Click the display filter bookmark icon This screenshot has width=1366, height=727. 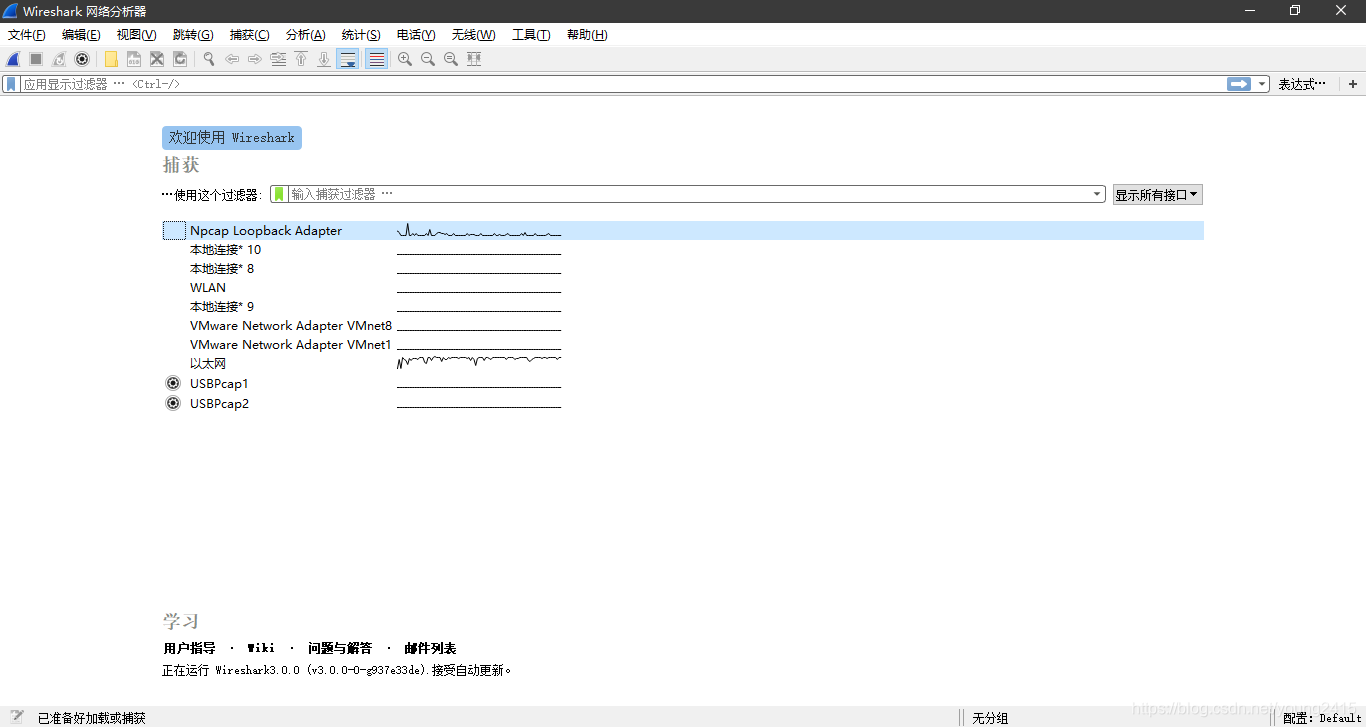(x=11, y=84)
